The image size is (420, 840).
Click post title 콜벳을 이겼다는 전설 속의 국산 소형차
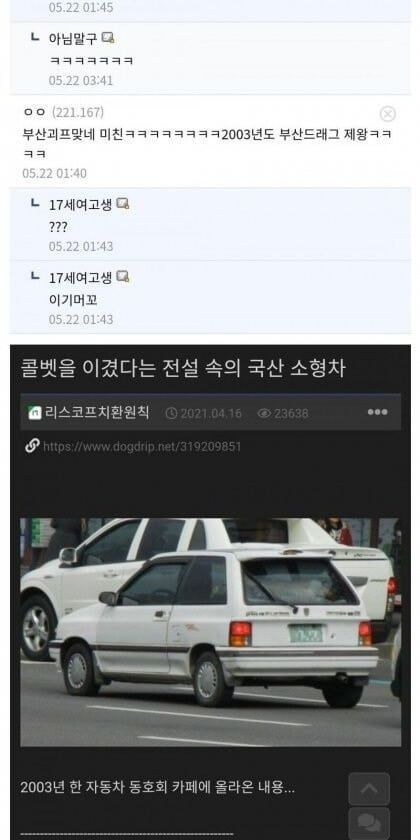(183, 369)
